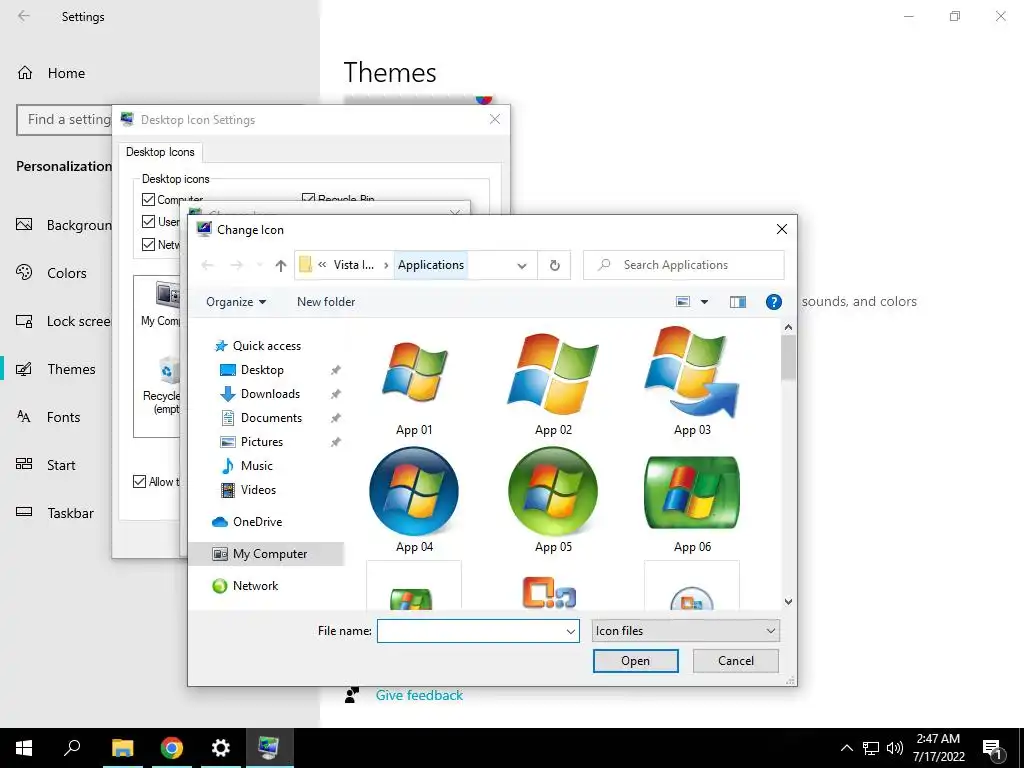Choose the App 03 icon with blue arrow
The width and height of the screenshot is (1024, 768).
(x=692, y=372)
